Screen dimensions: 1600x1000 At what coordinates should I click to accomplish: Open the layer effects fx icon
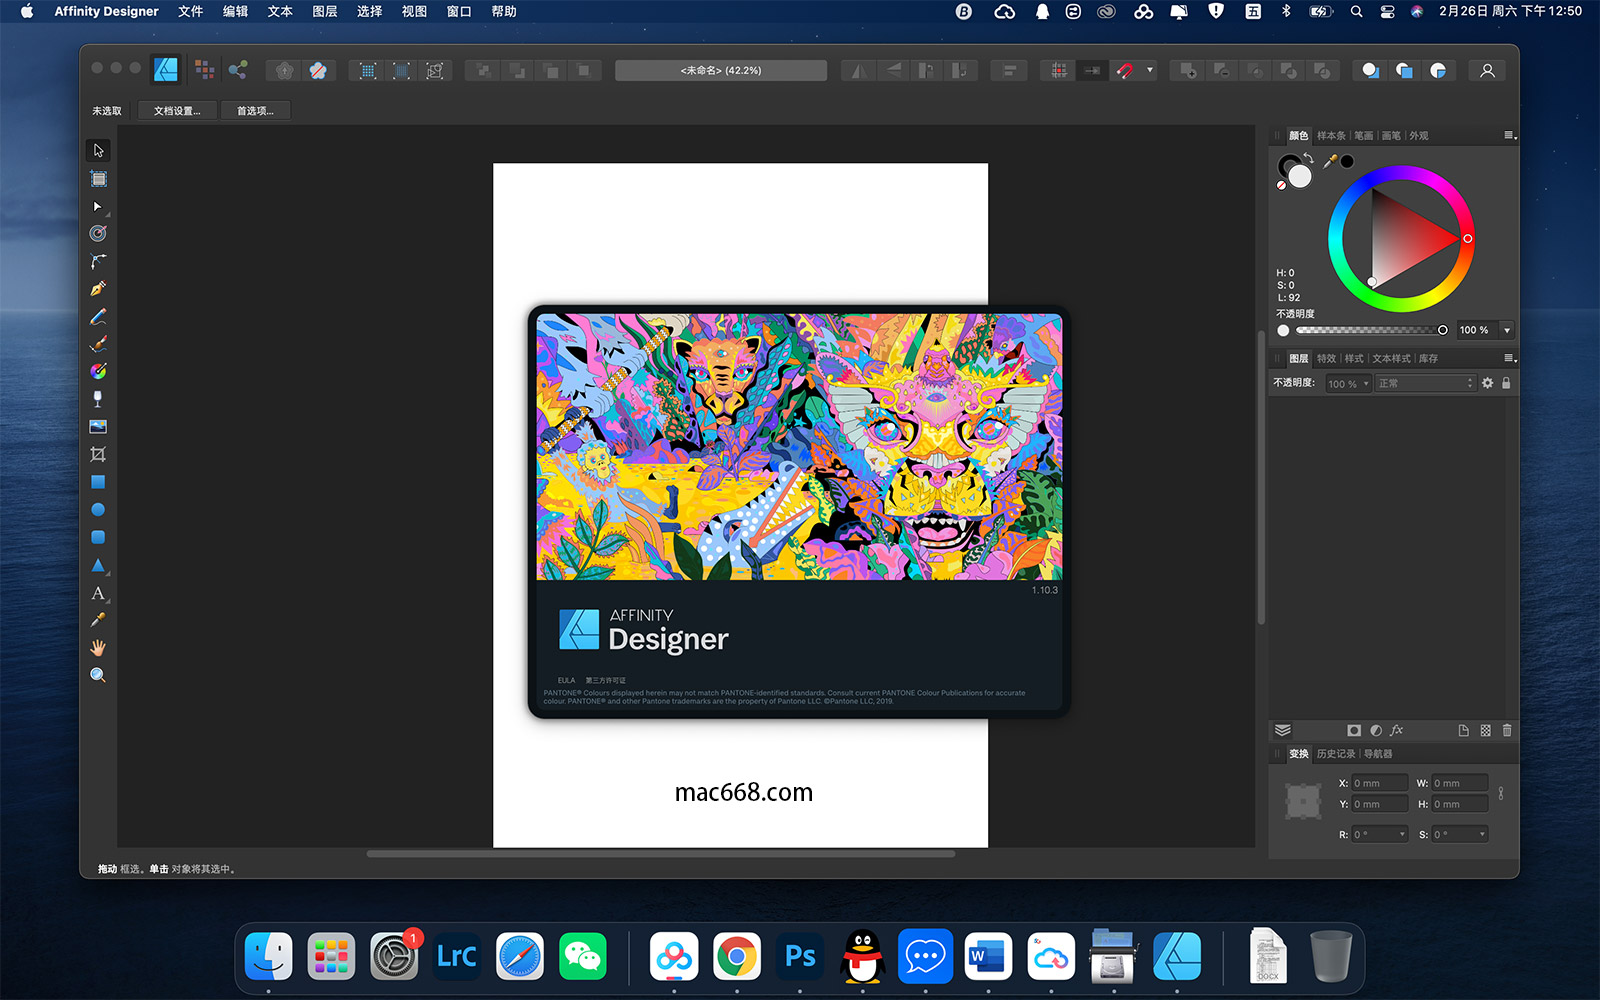click(1397, 731)
